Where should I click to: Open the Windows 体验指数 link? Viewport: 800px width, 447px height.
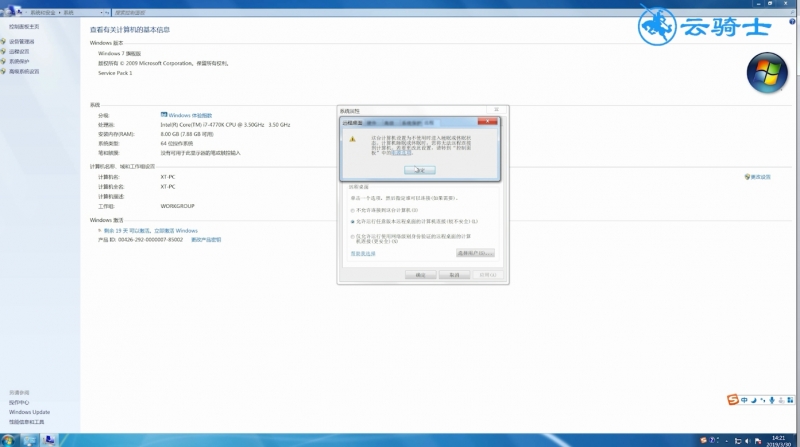click(190, 115)
